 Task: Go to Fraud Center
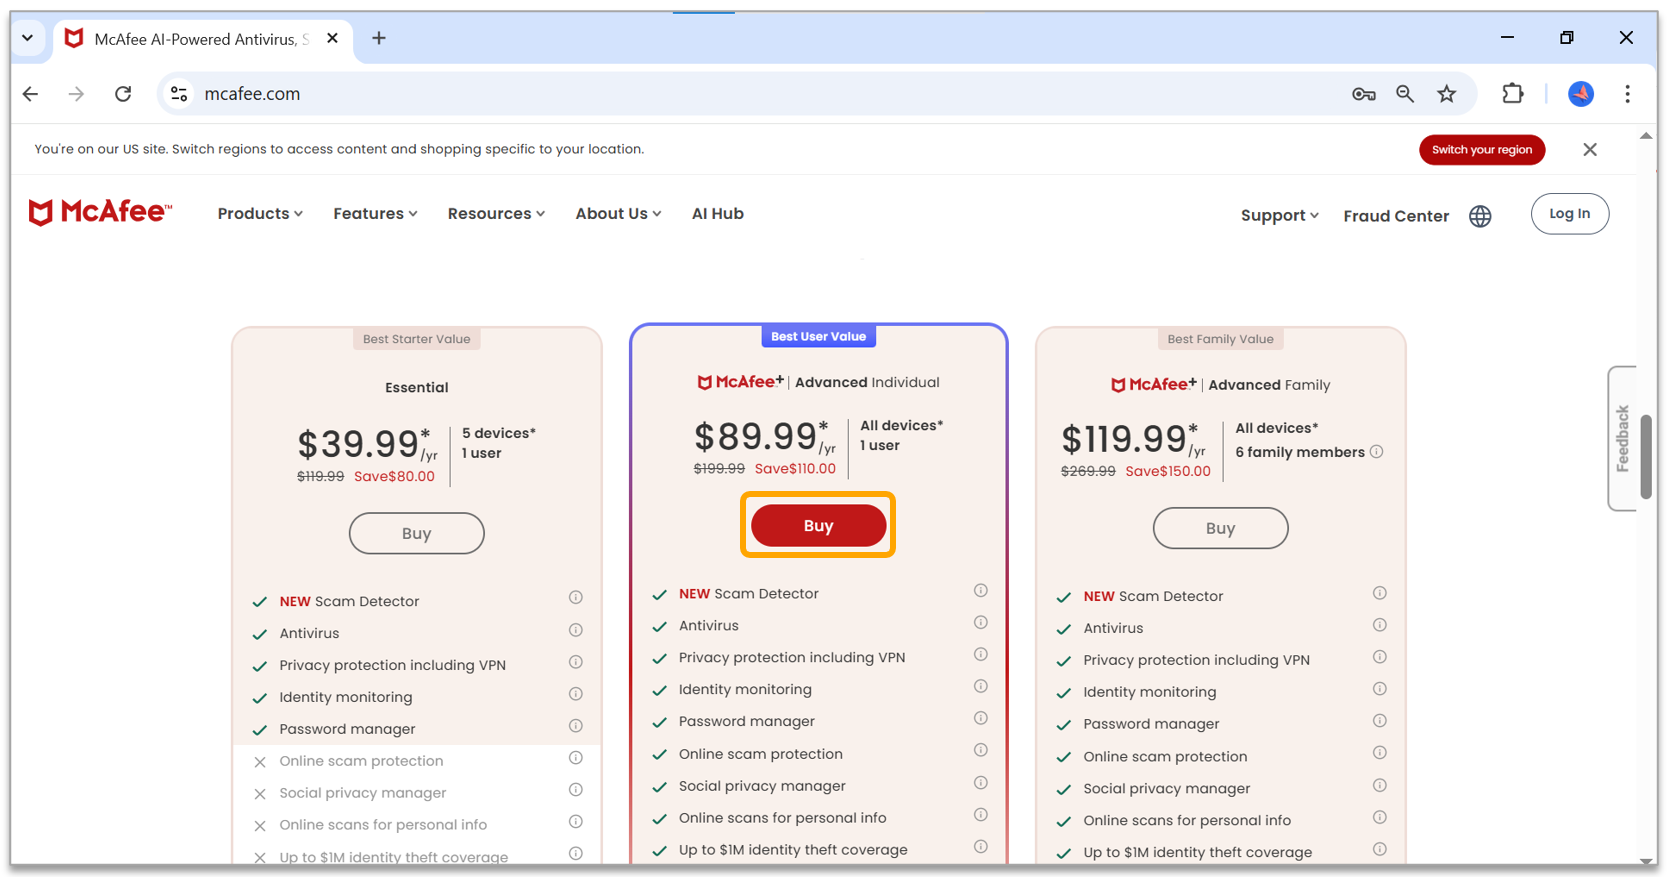click(1395, 216)
